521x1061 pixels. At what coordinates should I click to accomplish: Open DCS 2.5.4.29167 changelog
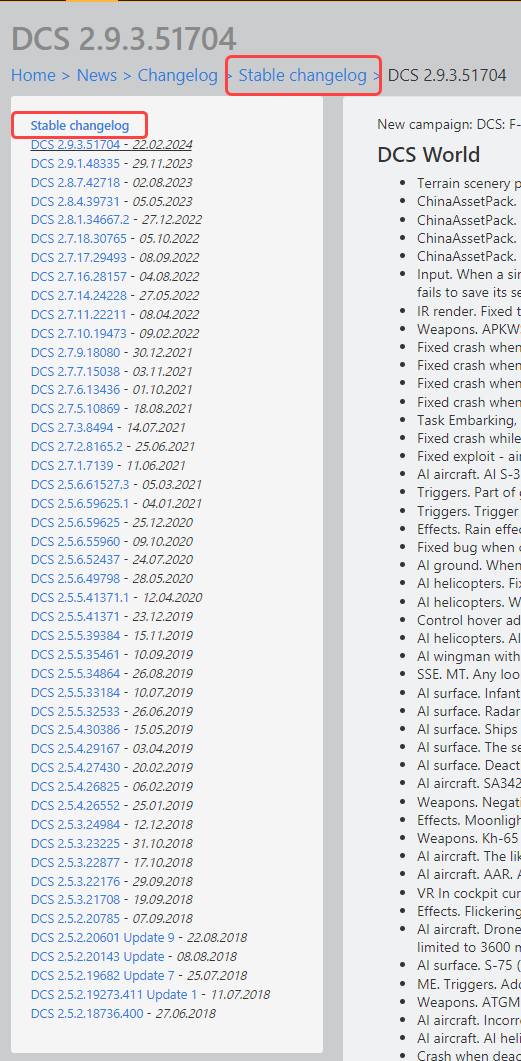click(x=75, y=749)
